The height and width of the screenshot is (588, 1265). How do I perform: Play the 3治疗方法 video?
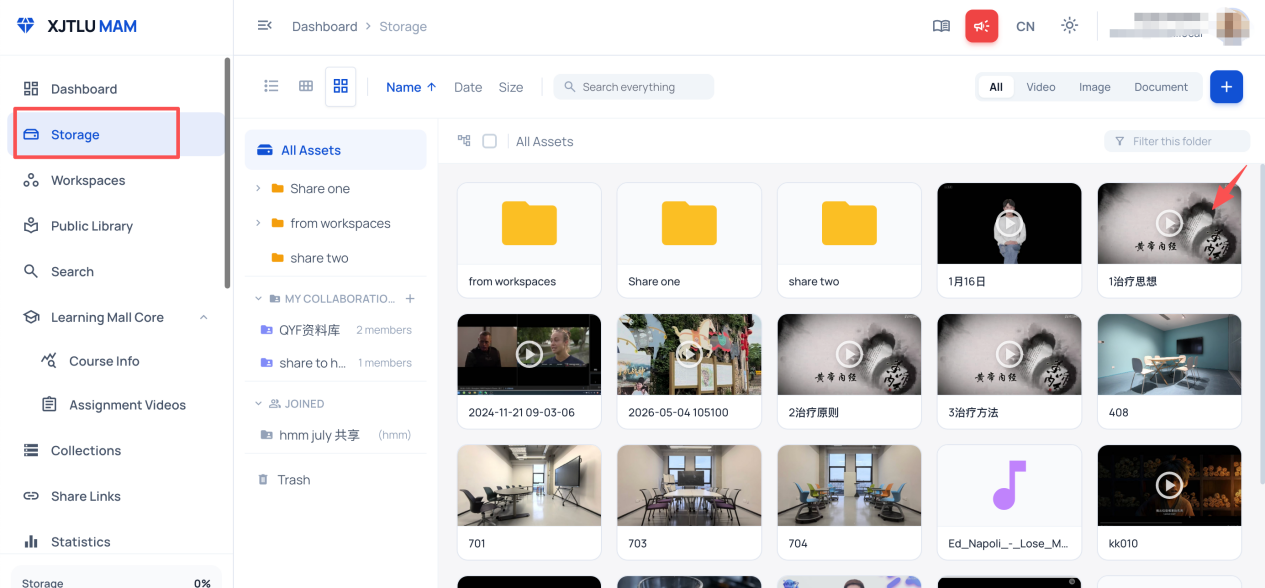pos(1009,354)
